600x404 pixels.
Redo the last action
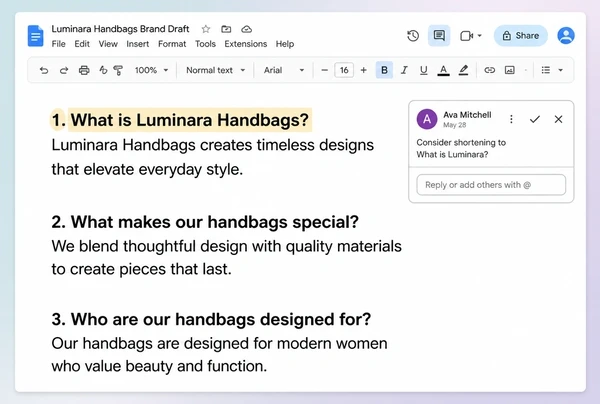(x=64, y=70)
